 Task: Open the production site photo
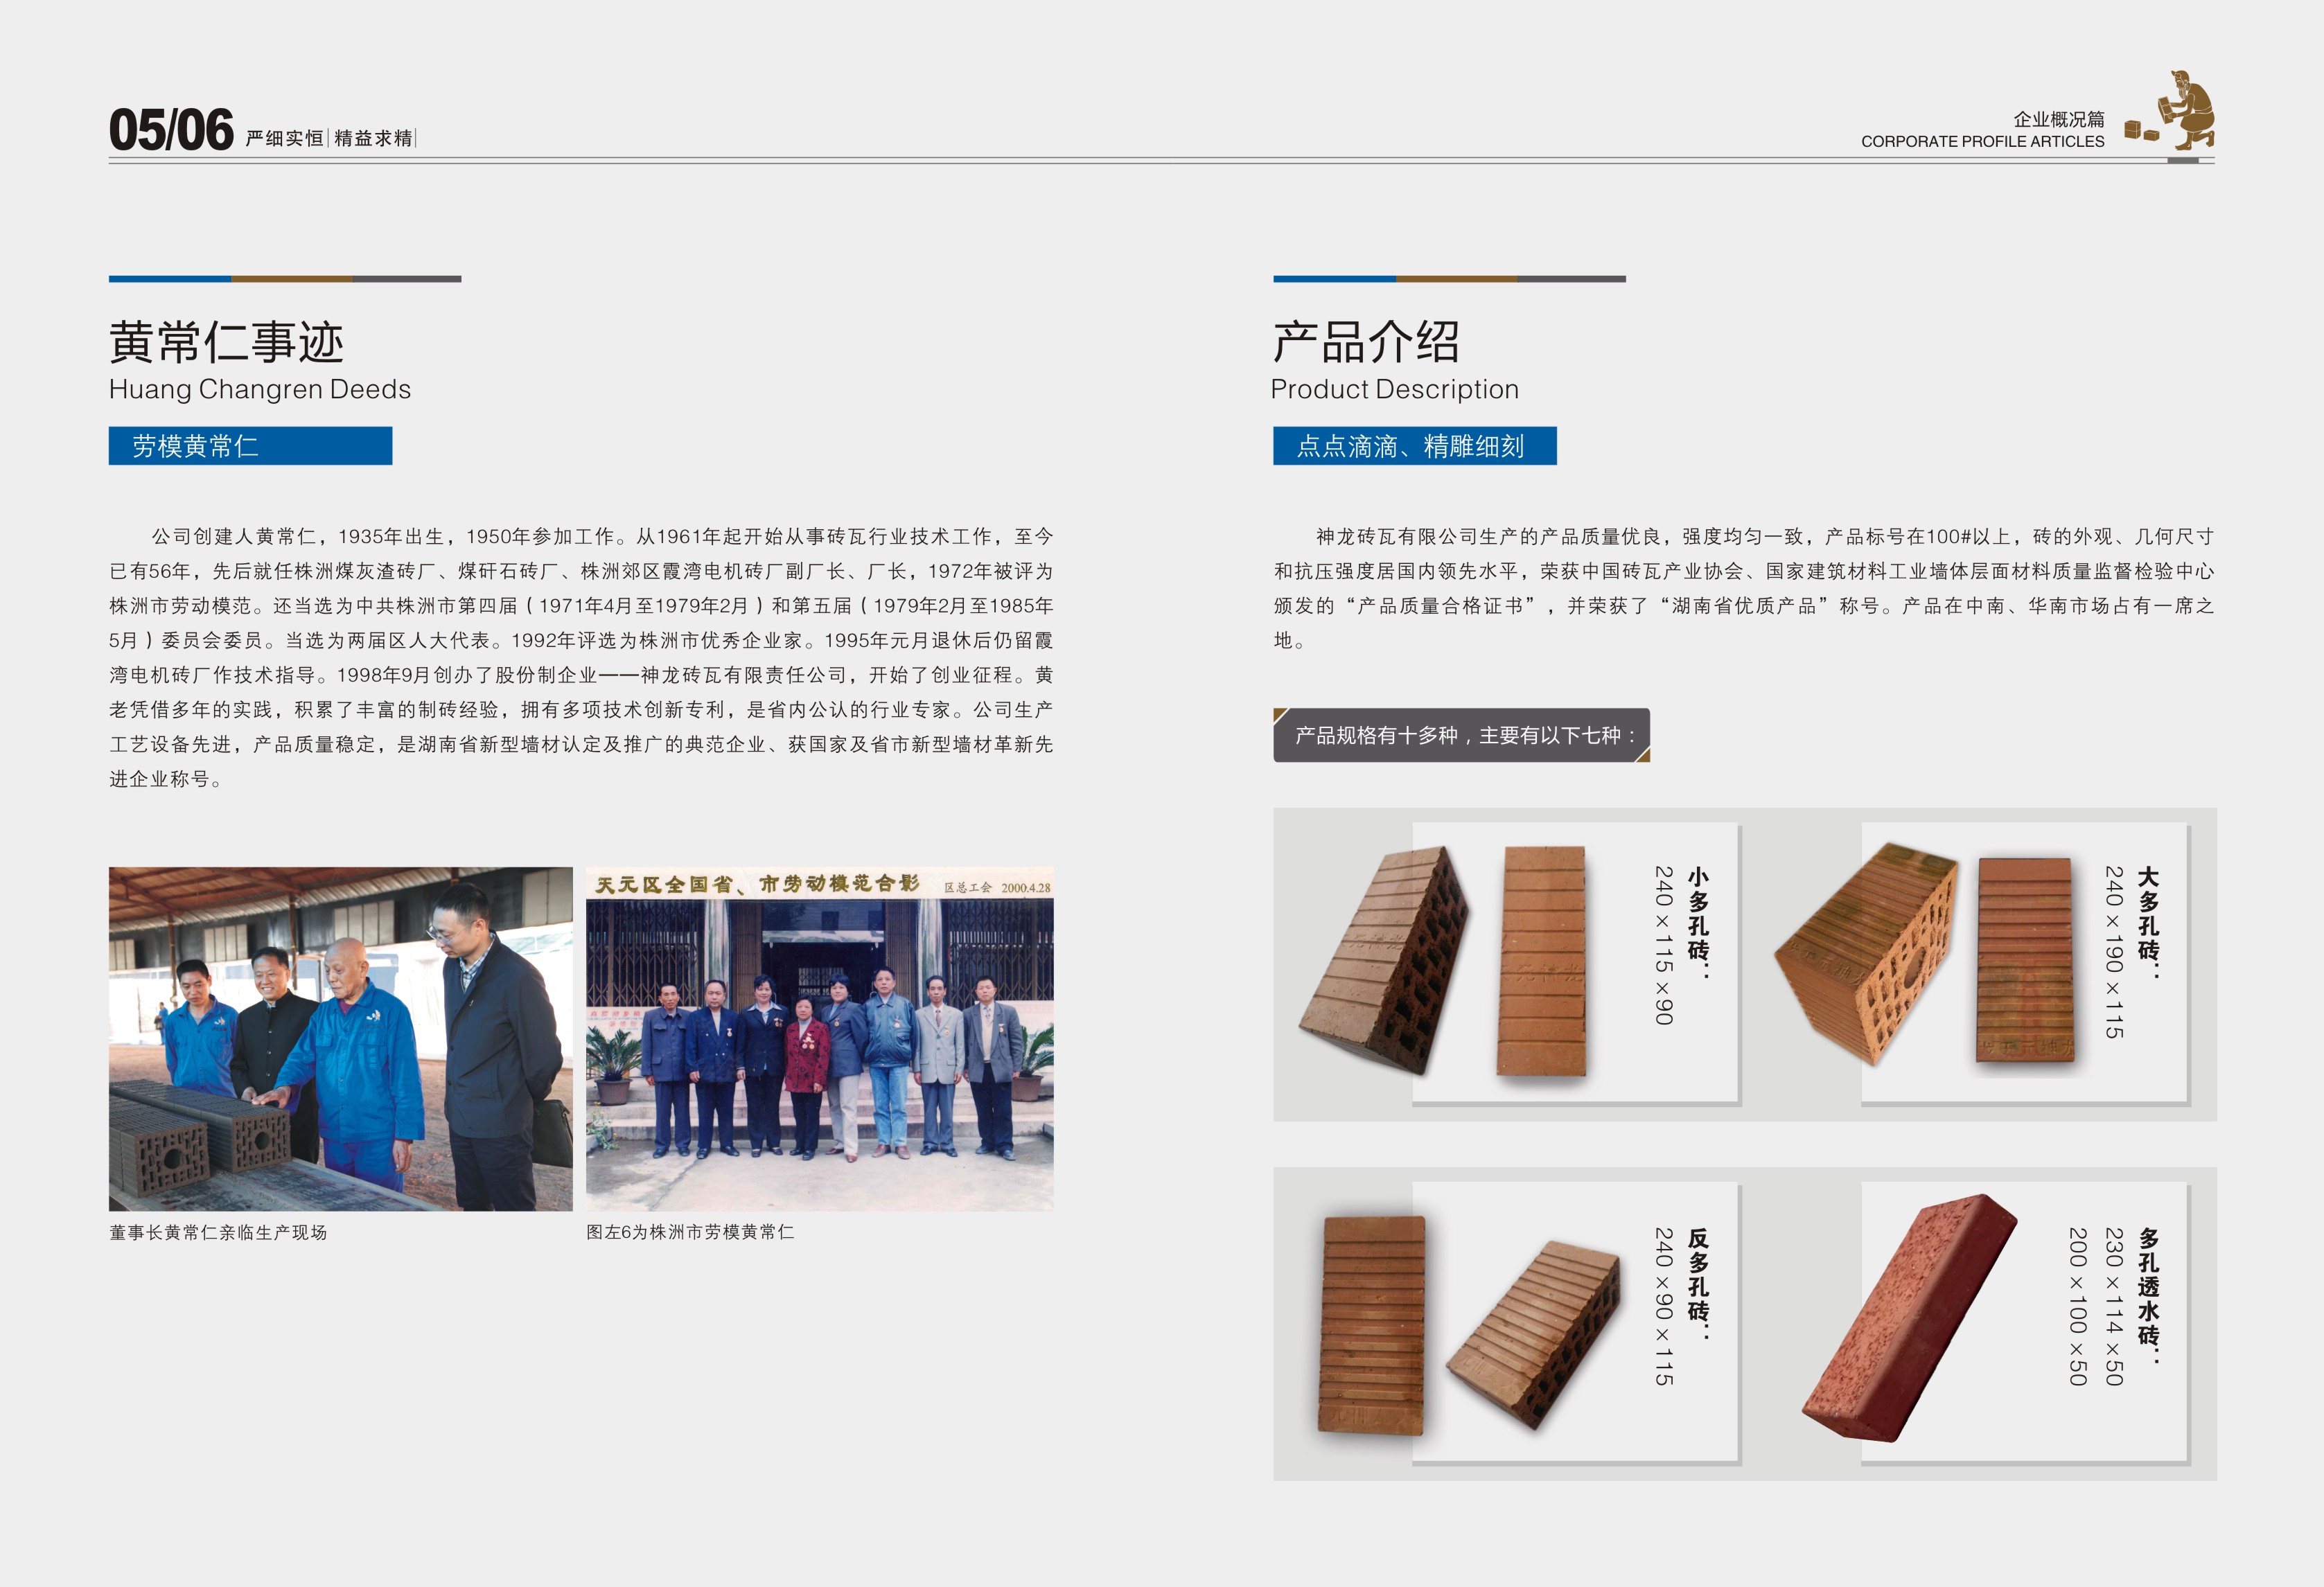pos(340,1038)
